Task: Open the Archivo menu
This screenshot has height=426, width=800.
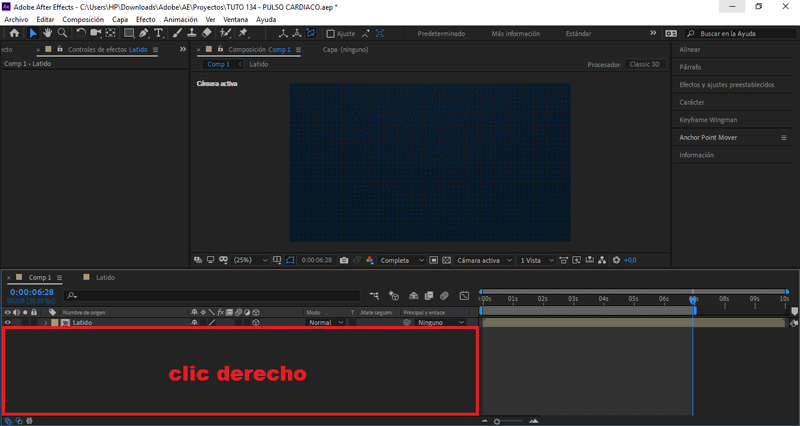Action: [x=16, y=19]
